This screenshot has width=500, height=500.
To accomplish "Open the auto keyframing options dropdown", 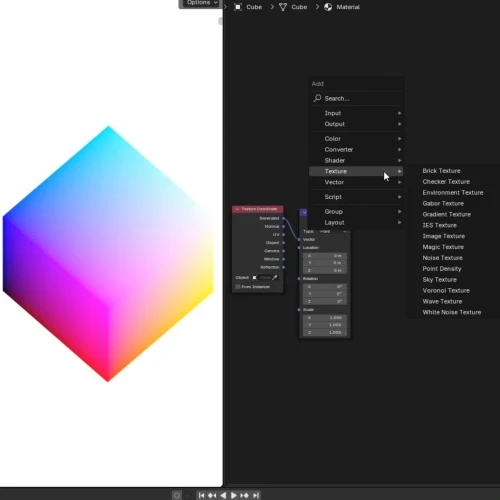I will point(187,495).
